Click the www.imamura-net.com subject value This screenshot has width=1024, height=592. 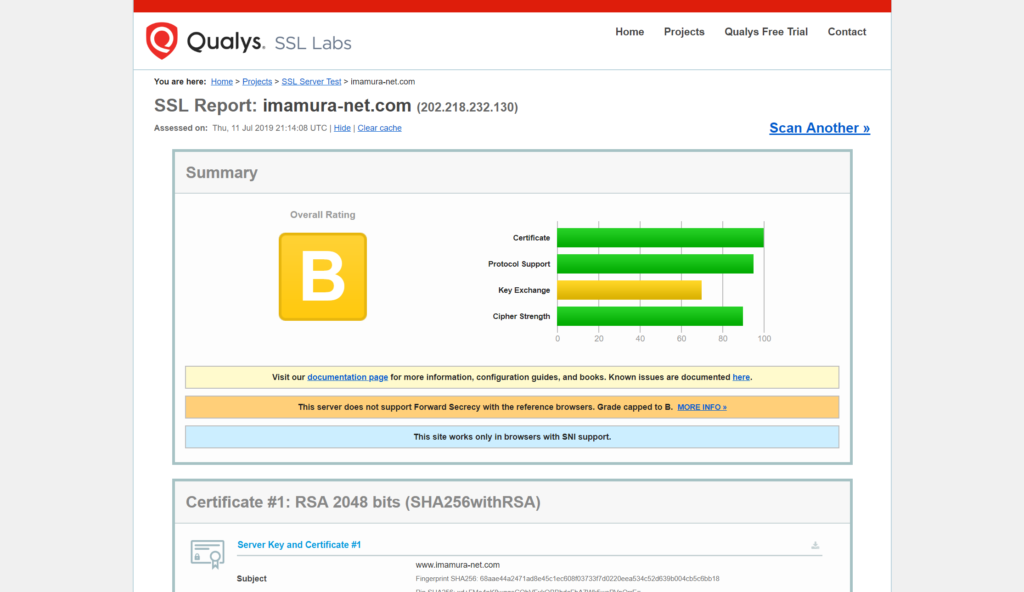[x=457, y=565]
